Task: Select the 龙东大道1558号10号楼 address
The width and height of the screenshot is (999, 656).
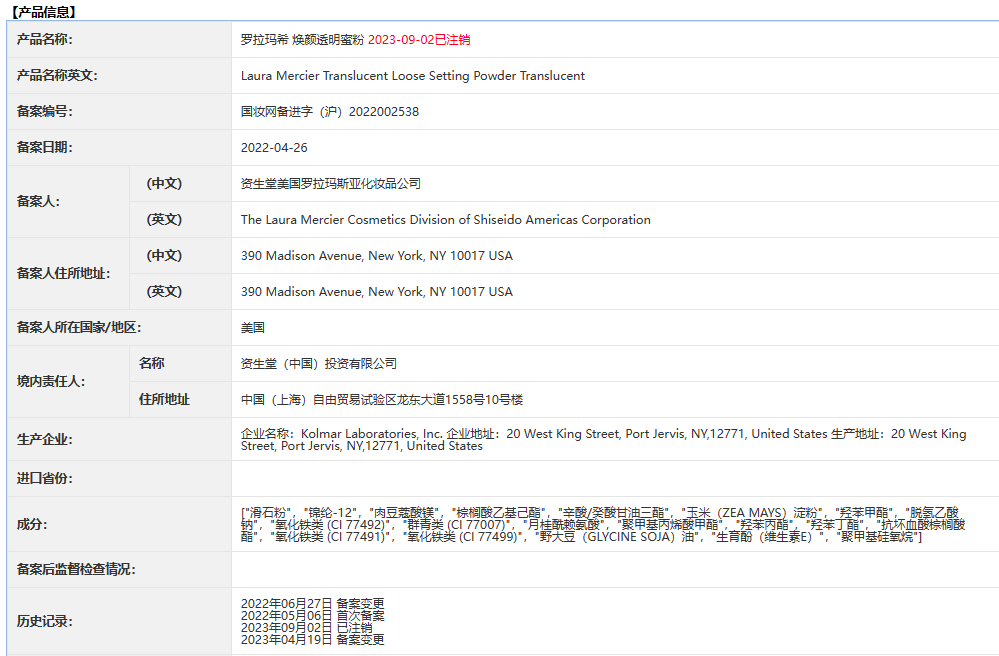Action: 382,399
